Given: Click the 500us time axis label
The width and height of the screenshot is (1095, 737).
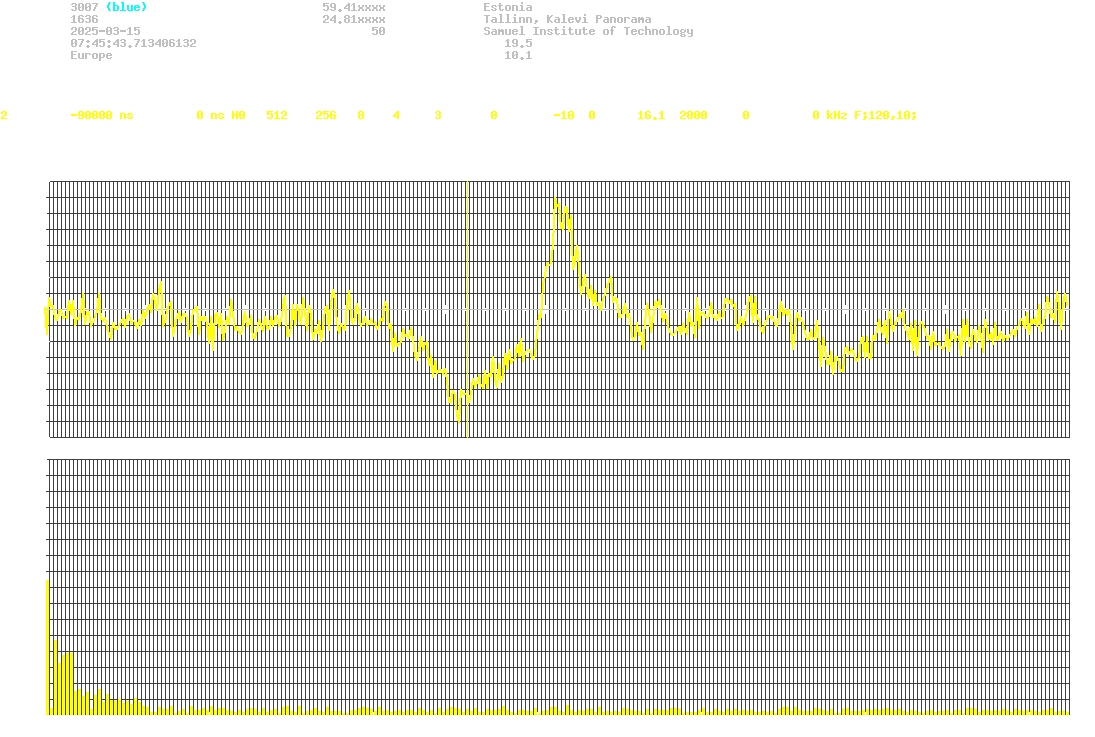Looking at the screenshot, I should [559, 451].
